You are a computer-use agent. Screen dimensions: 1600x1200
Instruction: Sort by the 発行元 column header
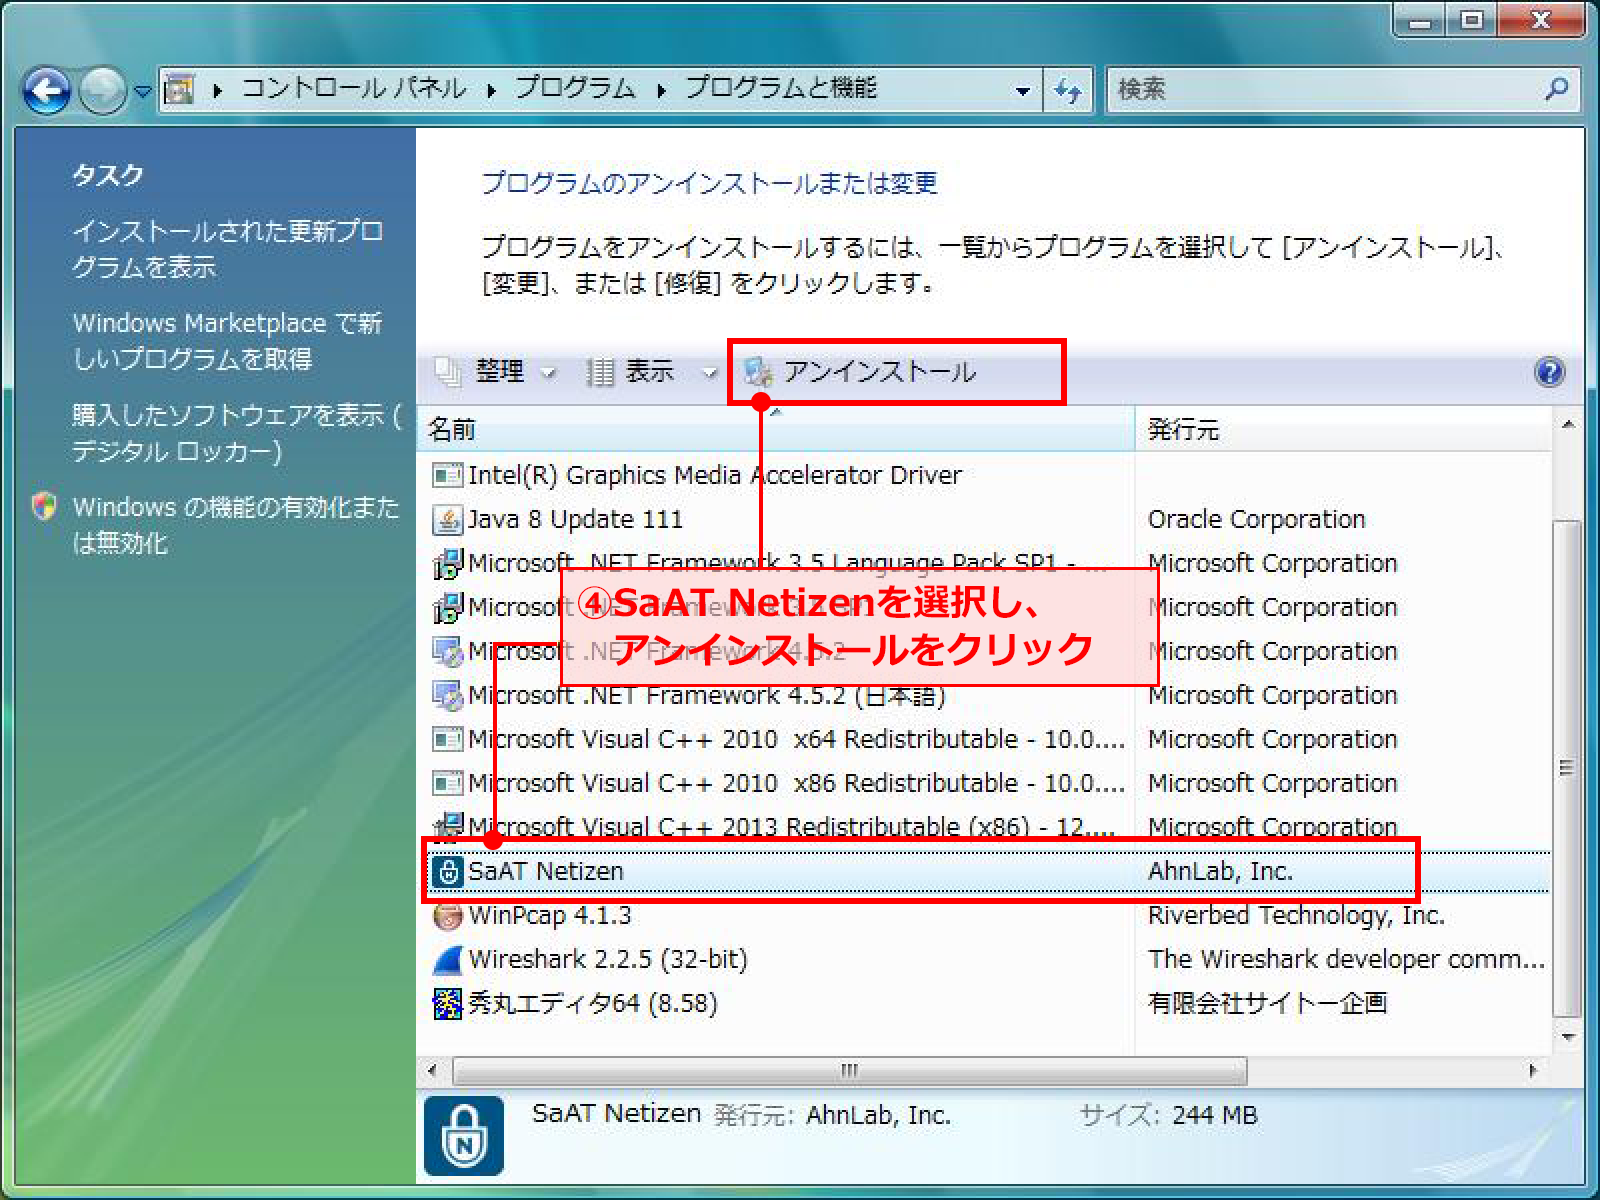(x=1343, y=430)
